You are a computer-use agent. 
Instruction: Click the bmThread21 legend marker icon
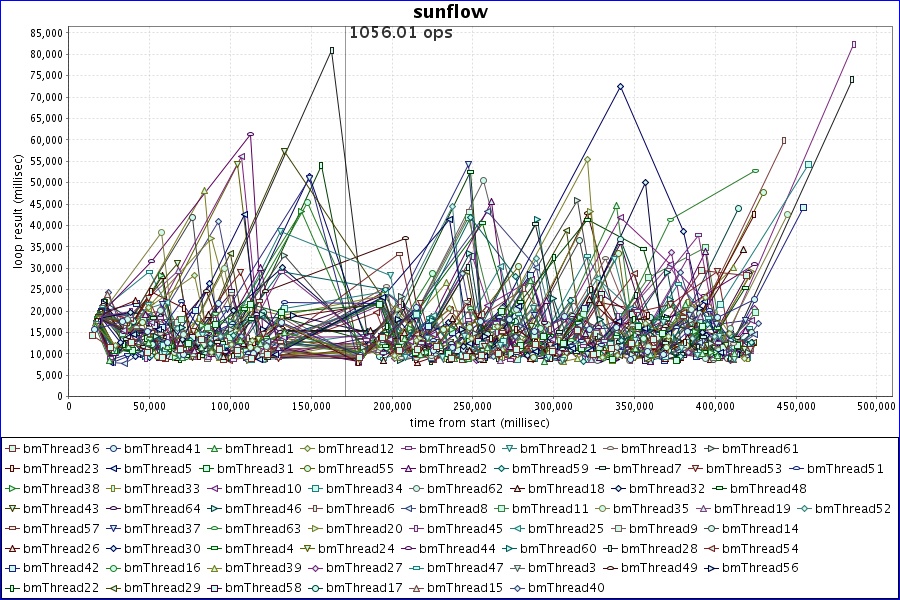(509, 449)
